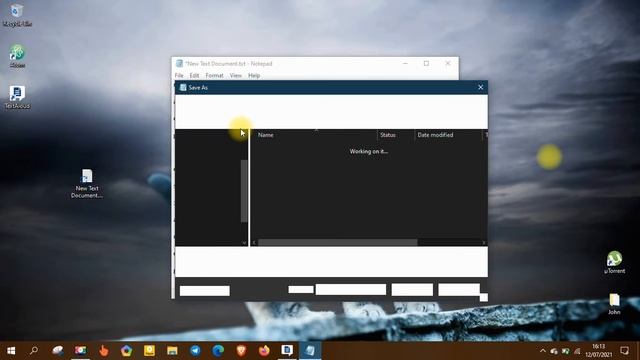The width and height of the screenshot is (640, 360).
Task: Minimize the Notepad window
Action: tap(405, 63)
